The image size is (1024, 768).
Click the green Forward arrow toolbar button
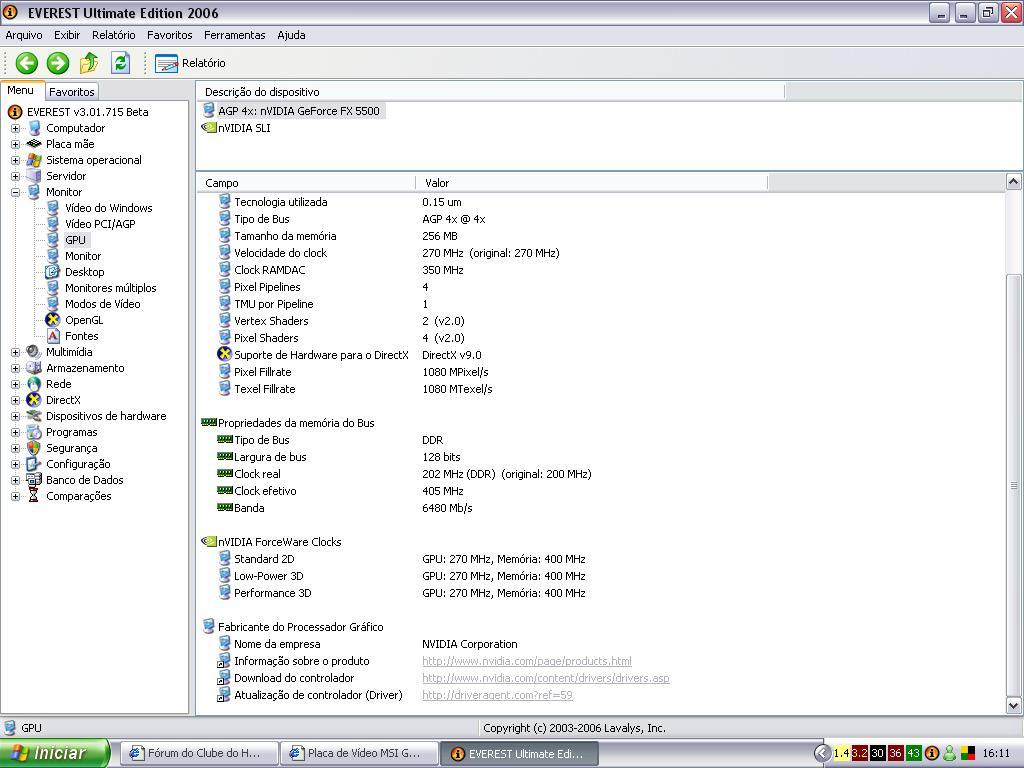57,63
